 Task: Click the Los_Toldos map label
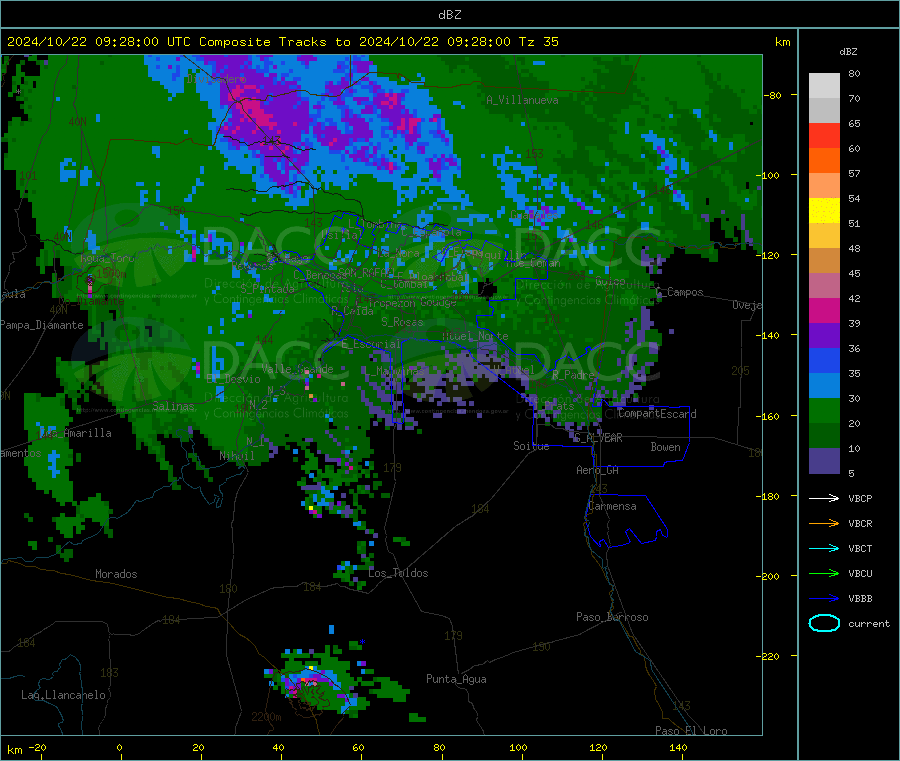pos(398,573)
